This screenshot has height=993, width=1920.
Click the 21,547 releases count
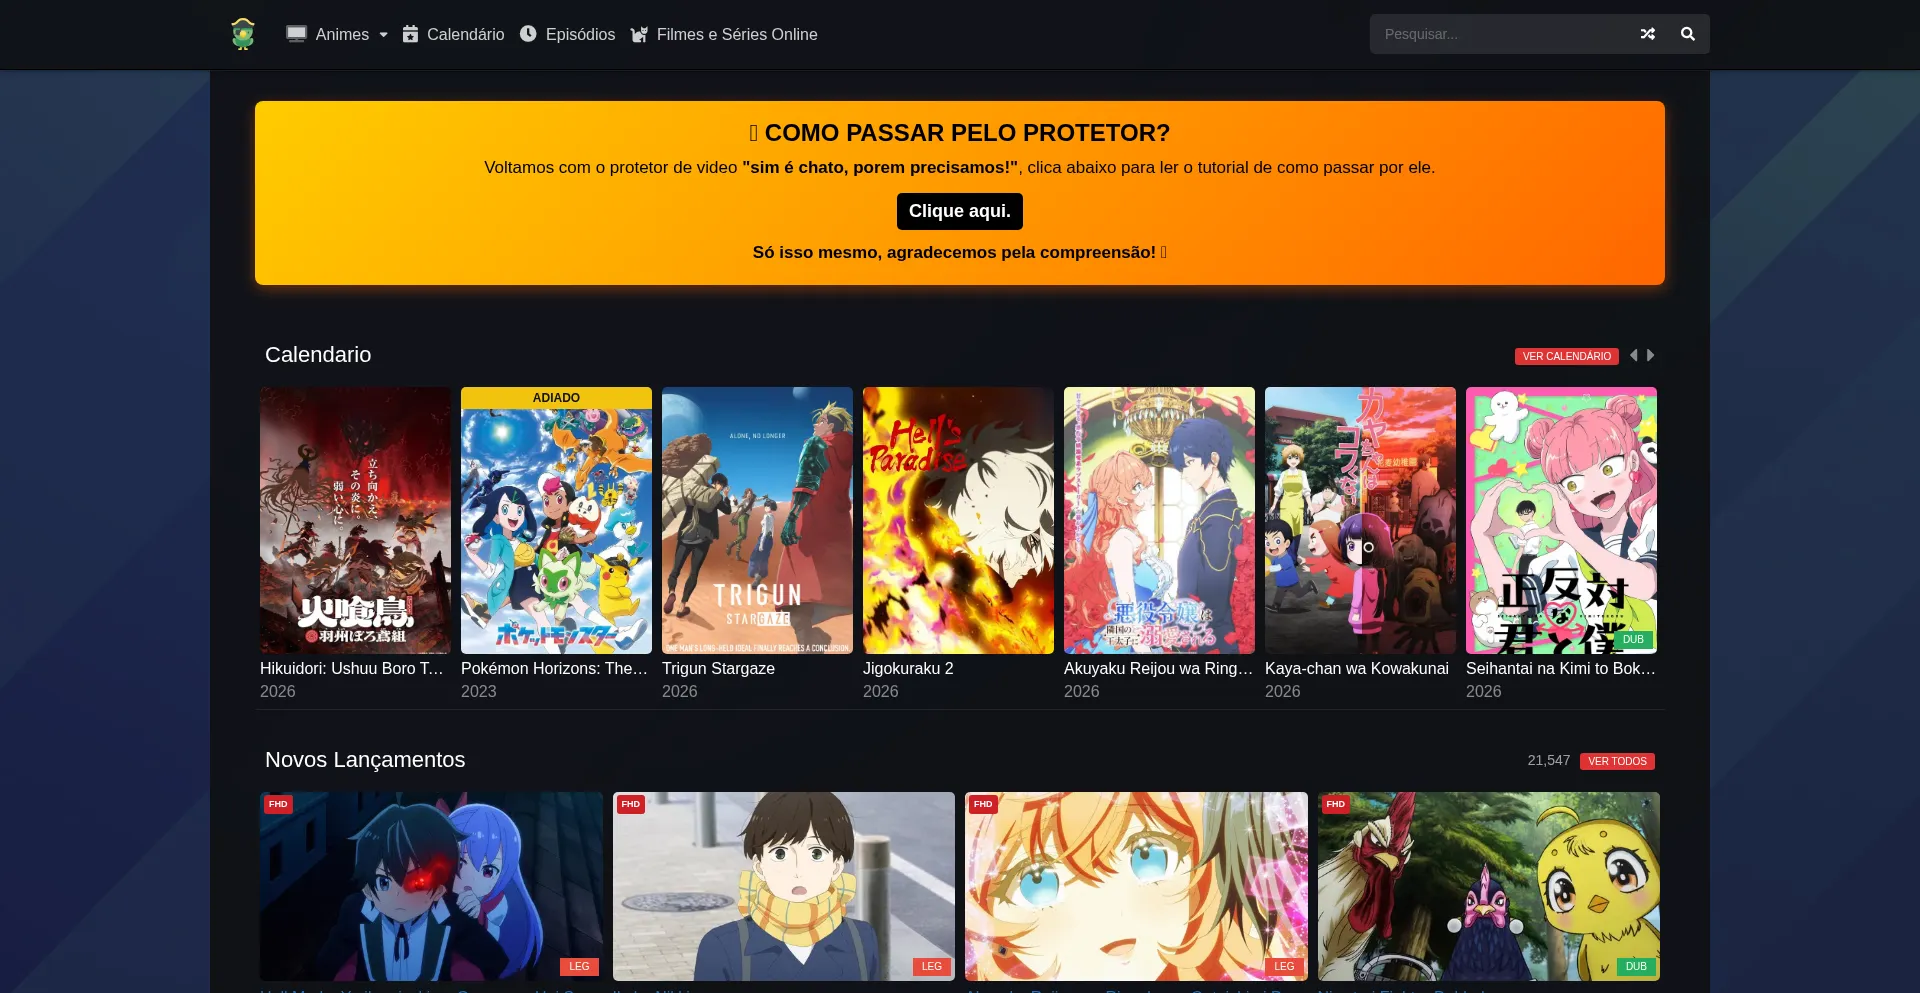pos(1549,760)
